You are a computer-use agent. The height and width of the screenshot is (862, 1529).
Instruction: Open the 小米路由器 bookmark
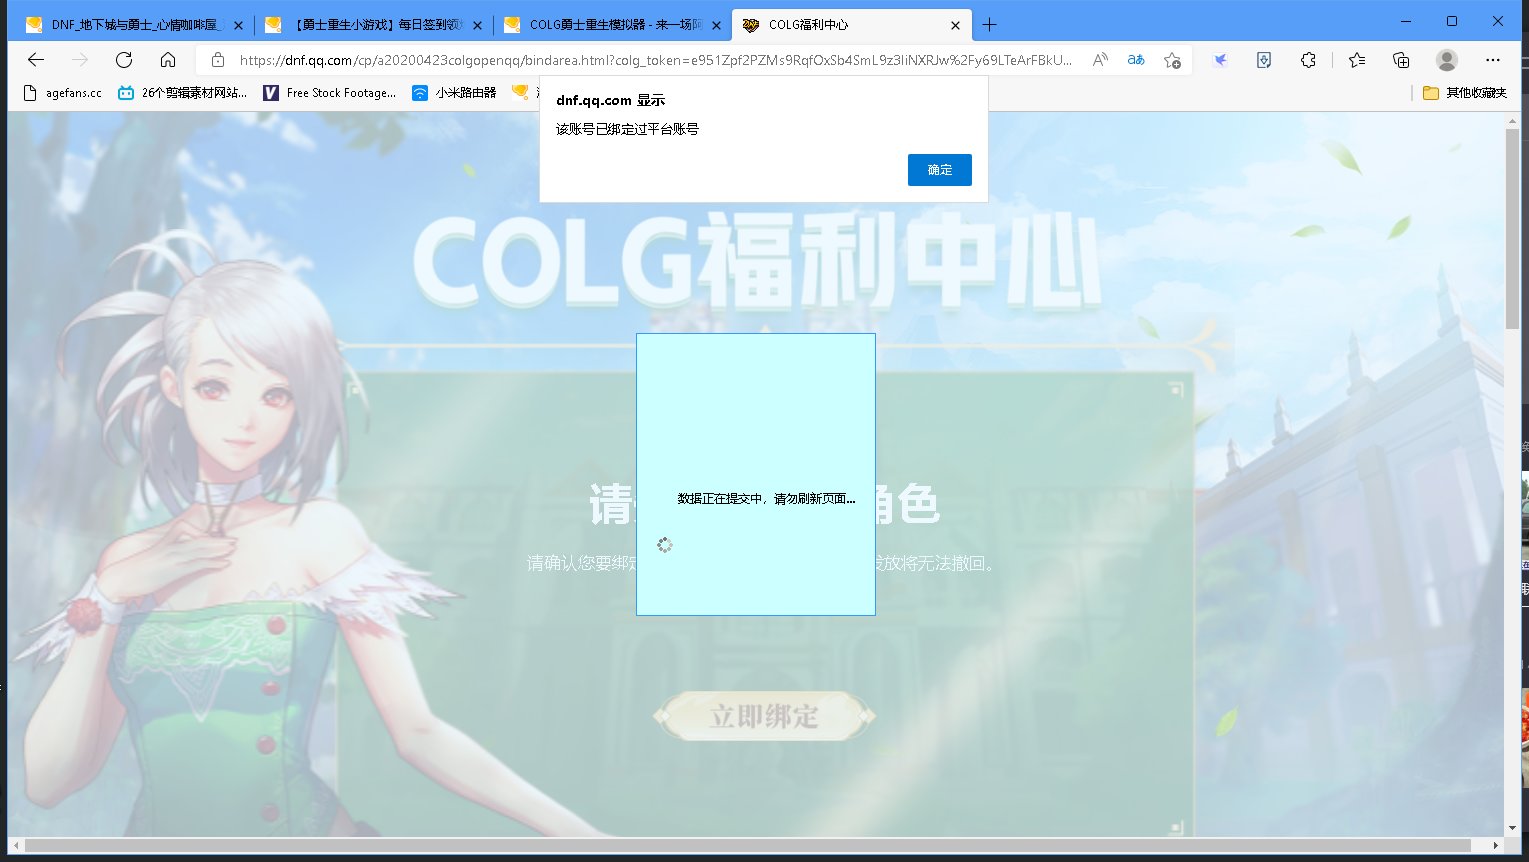[x=455, y=93]
